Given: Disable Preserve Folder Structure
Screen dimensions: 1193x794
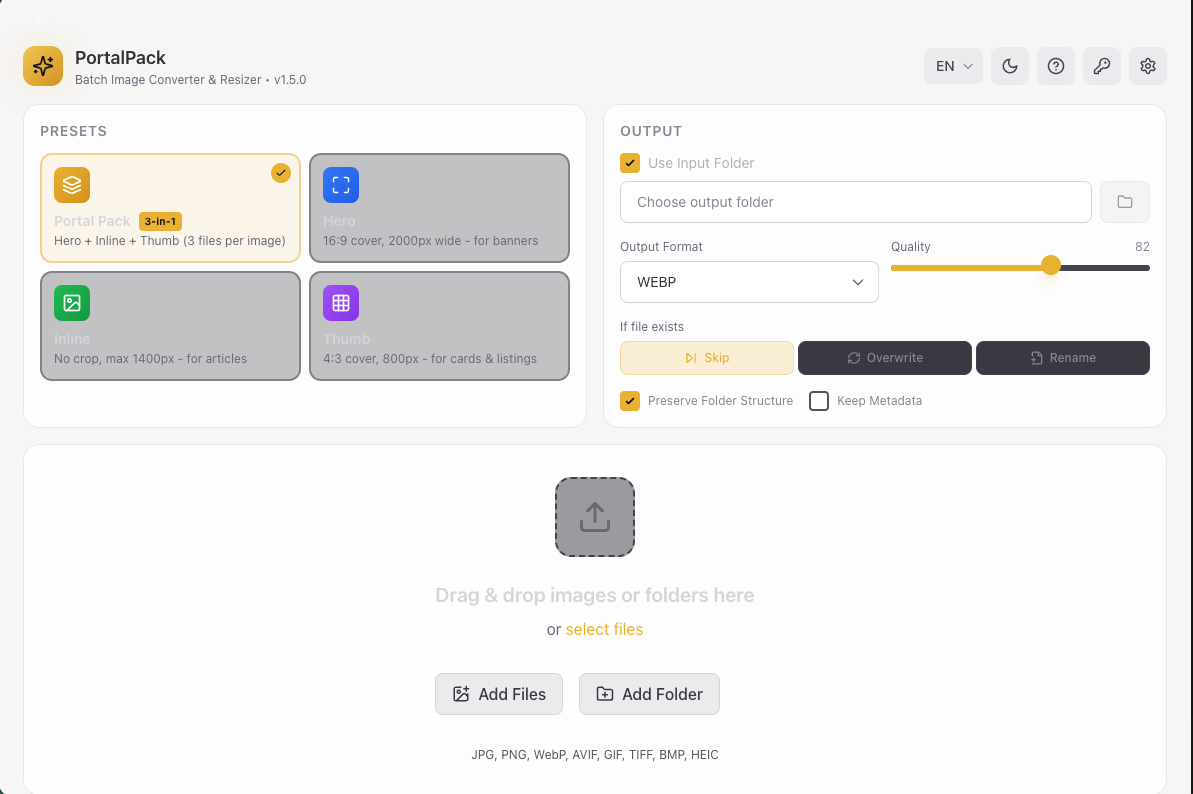Looking at the screenshot, I should pyautogui.click(x=629, y=400).
